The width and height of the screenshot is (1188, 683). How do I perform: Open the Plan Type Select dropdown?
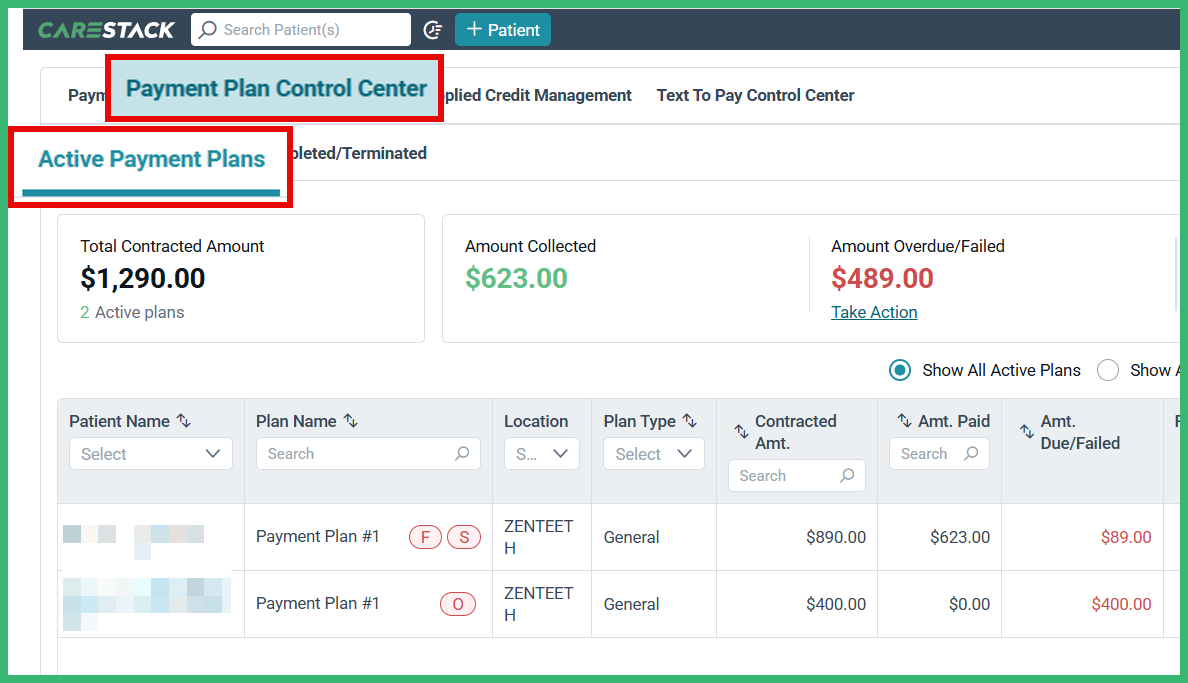[653, 453]
